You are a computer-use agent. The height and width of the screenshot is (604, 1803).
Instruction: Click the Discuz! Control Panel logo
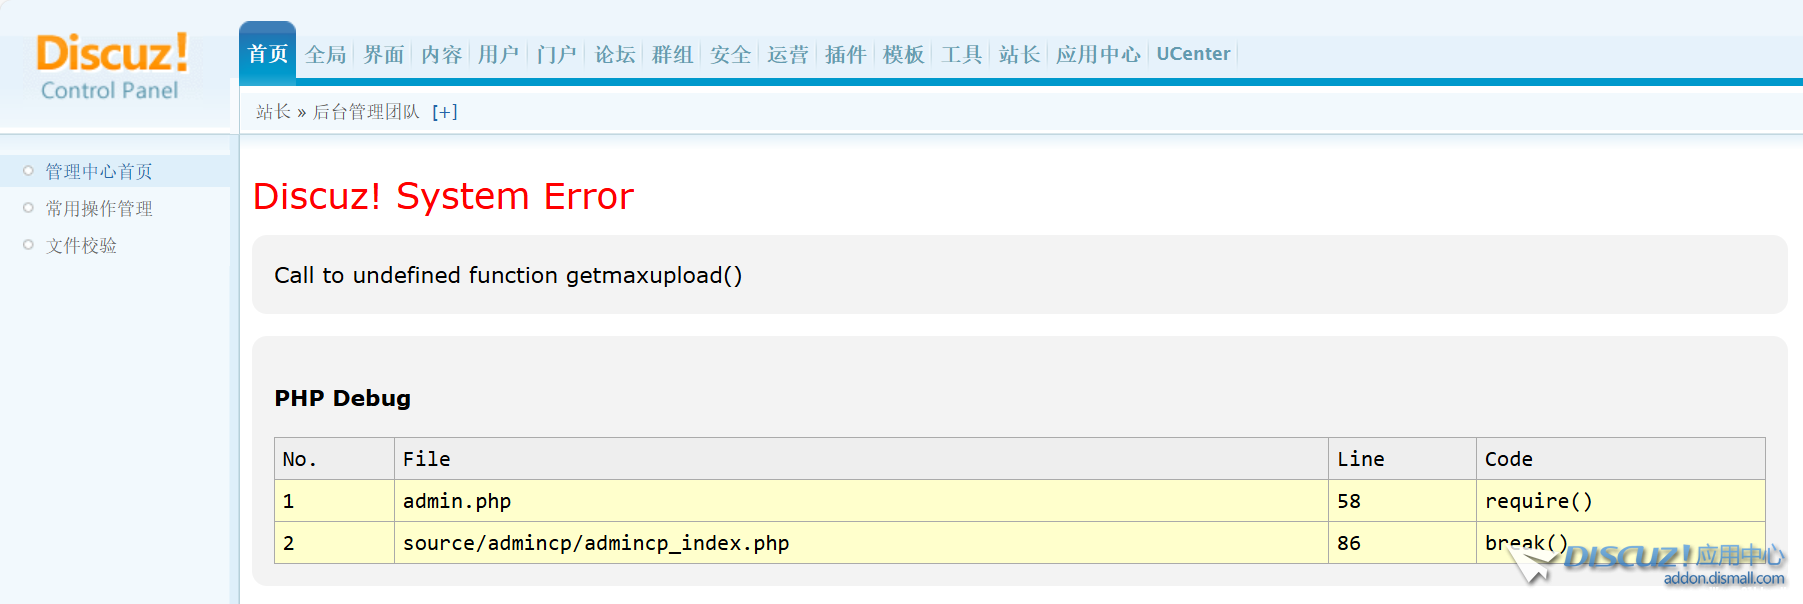[112, 67]
